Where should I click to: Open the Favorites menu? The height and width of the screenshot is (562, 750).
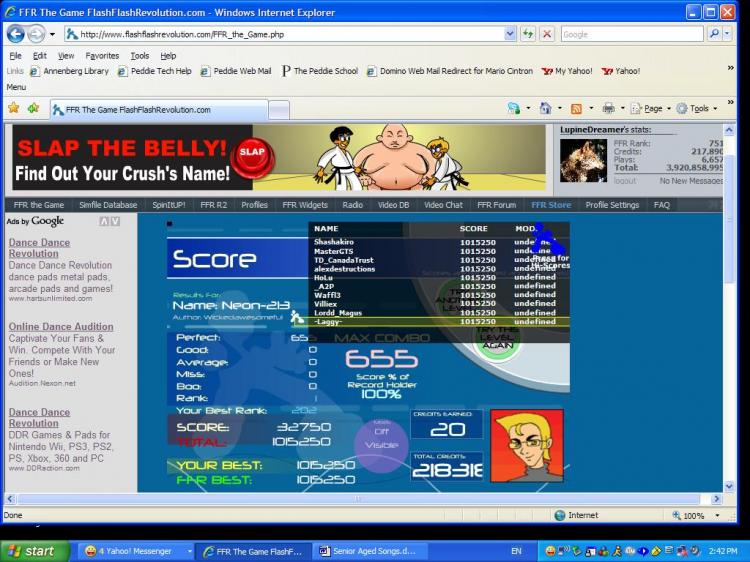pos(102,55)
